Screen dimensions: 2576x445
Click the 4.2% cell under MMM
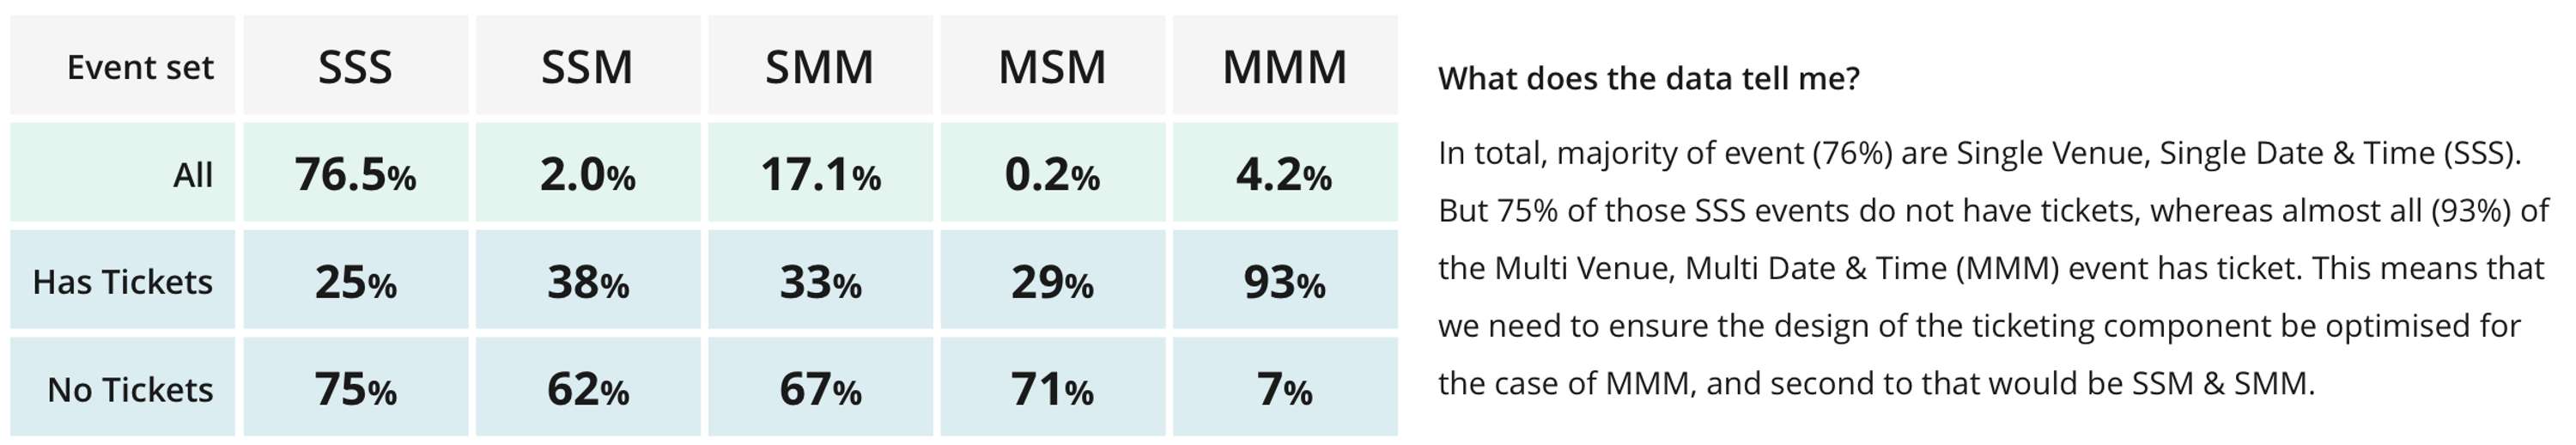1285,172
